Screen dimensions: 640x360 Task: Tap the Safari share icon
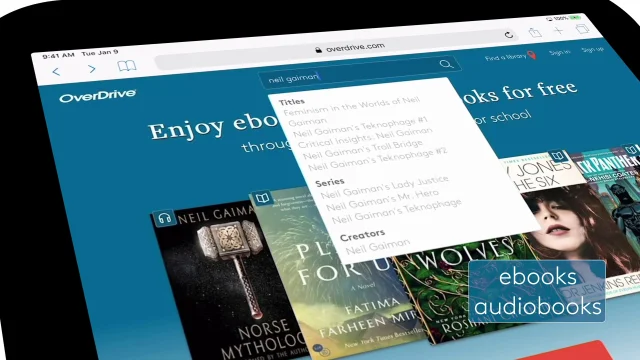[x=535, y=32]
